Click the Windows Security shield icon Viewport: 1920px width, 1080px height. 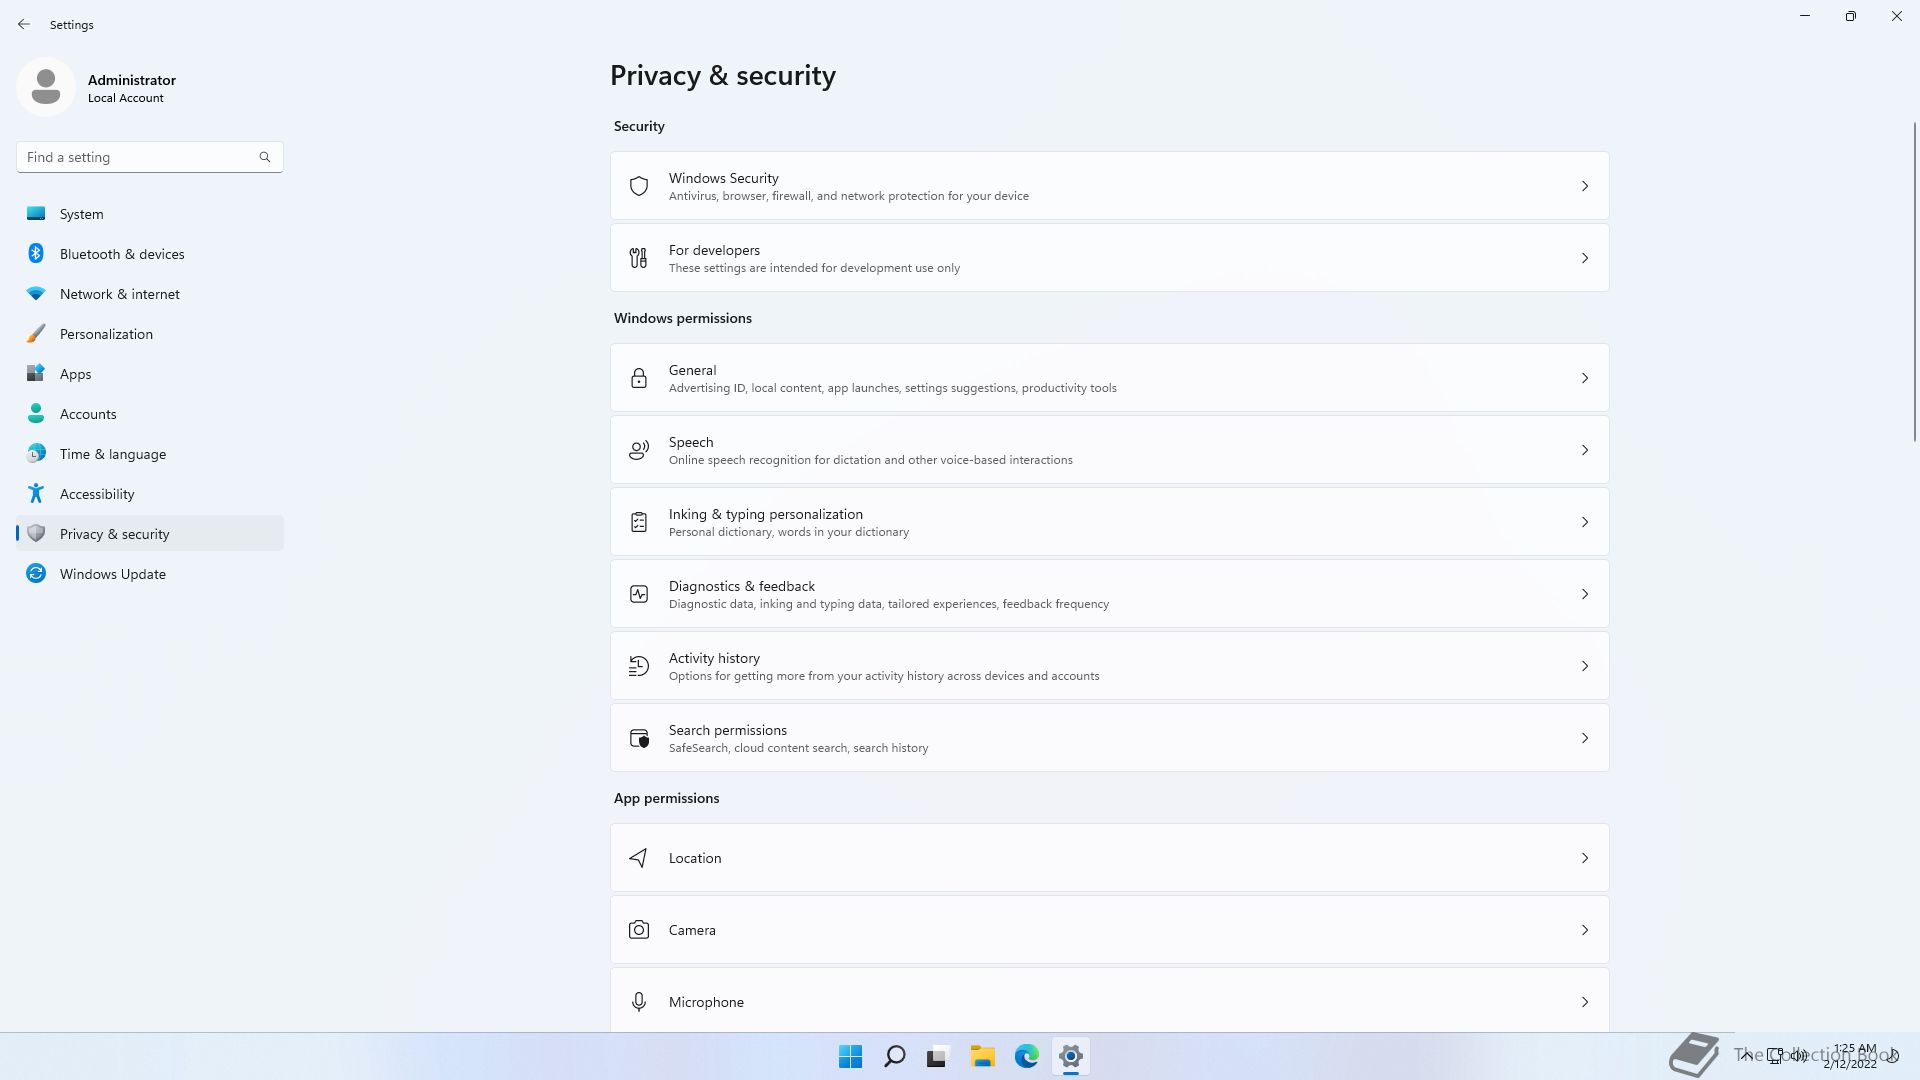[638, 186]
